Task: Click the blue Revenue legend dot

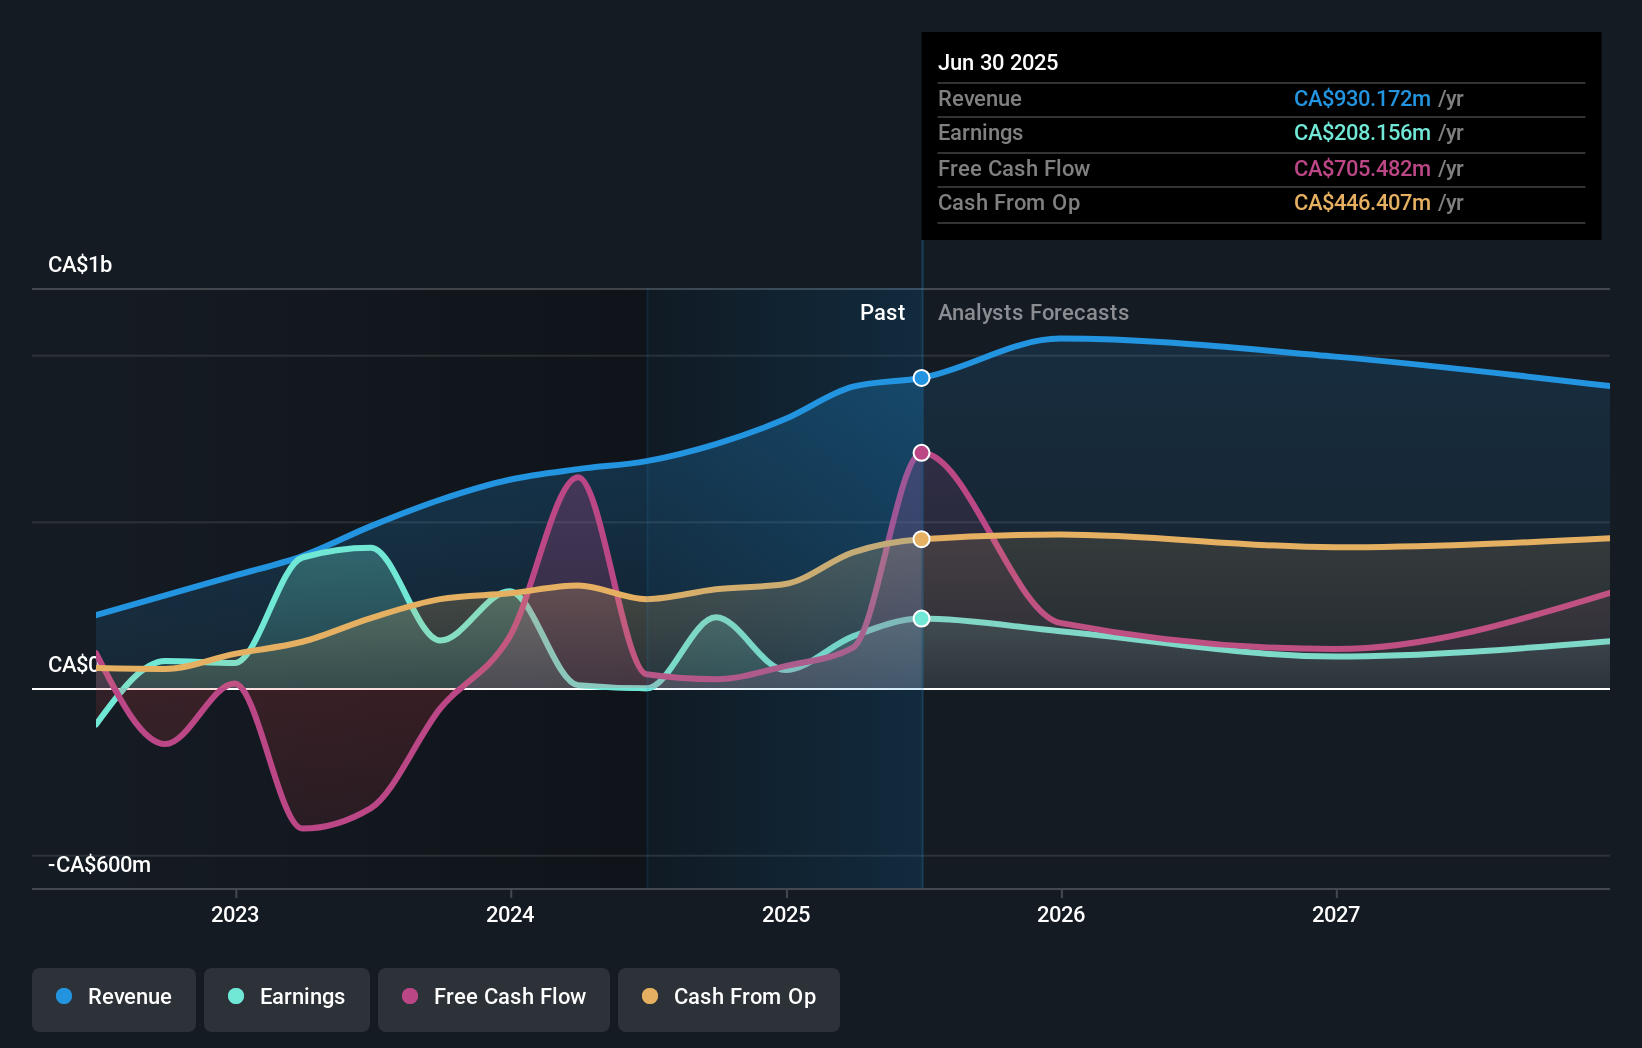Action: (x=64, y=997)
